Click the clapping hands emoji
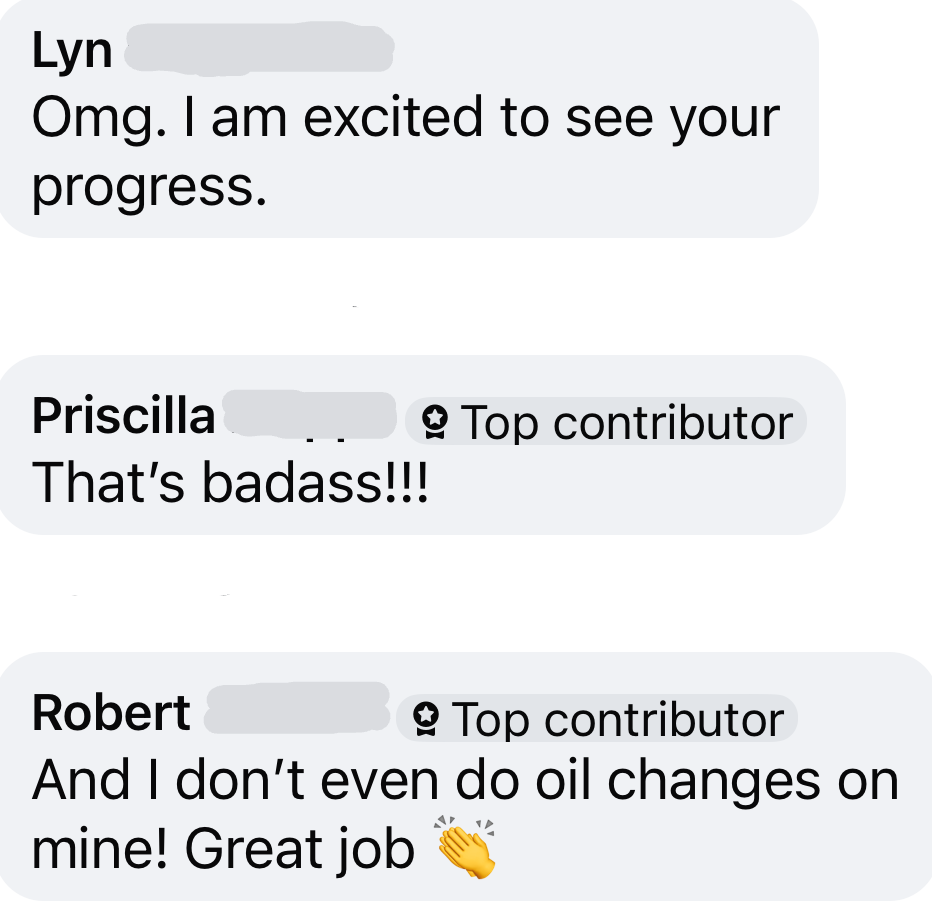Image resolution: width=932 pixels, height=901 pixels. coord(466,847)
